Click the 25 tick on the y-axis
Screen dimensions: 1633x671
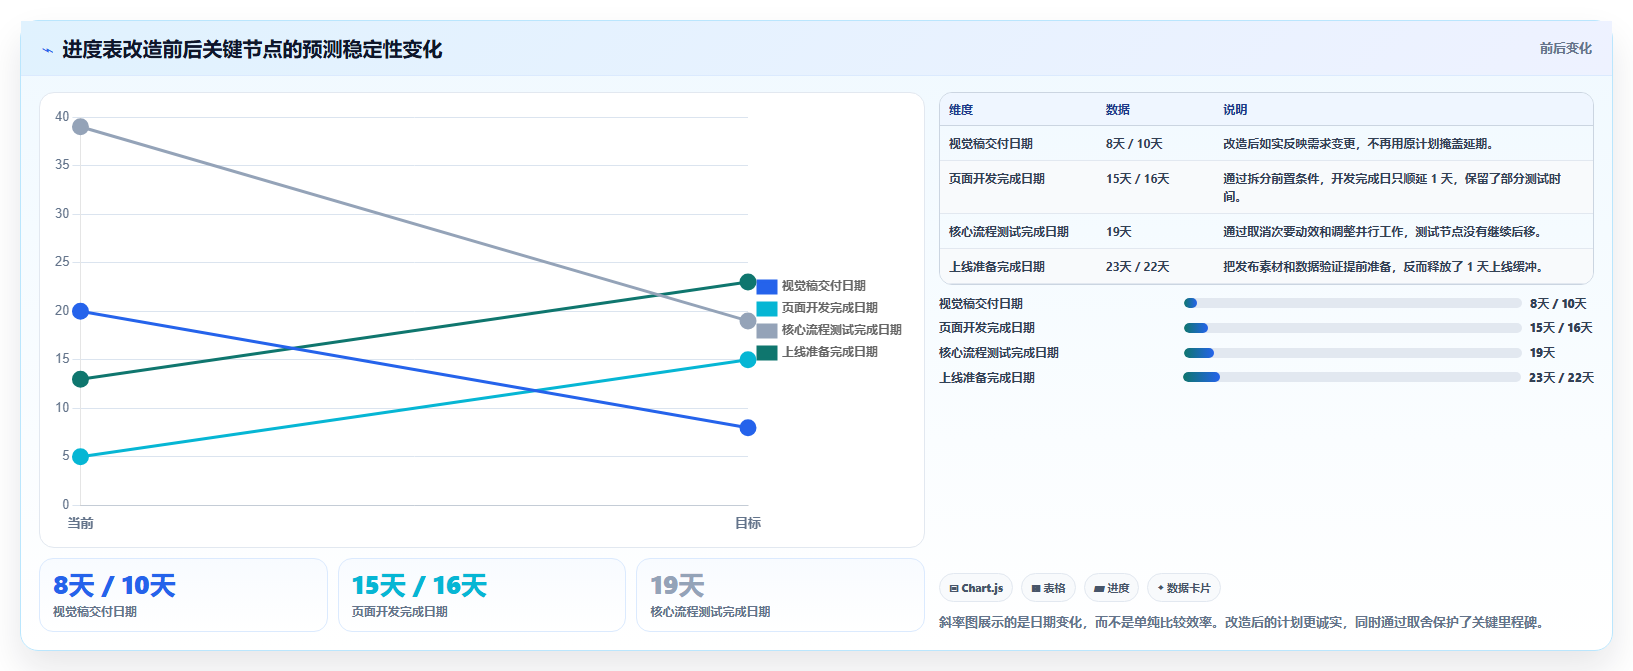62,262
